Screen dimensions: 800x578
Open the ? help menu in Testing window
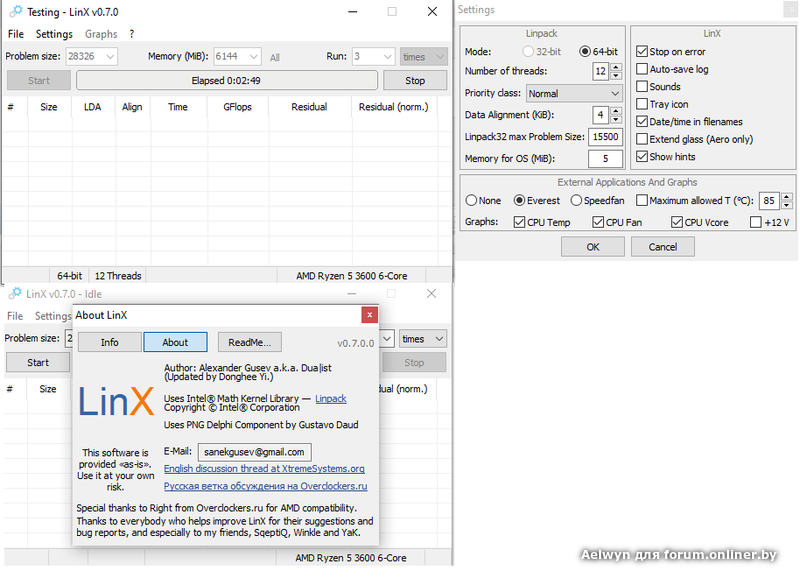pyautogui.click(x=132, y=34)
